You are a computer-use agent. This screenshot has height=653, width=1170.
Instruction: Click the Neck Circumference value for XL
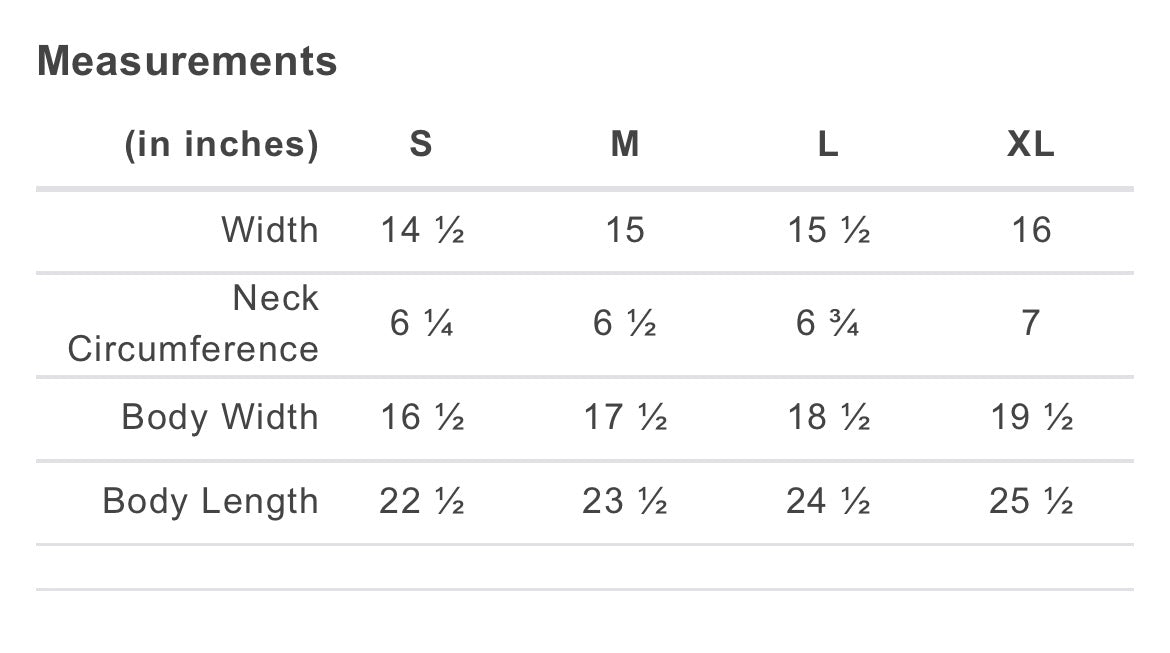1031,324
